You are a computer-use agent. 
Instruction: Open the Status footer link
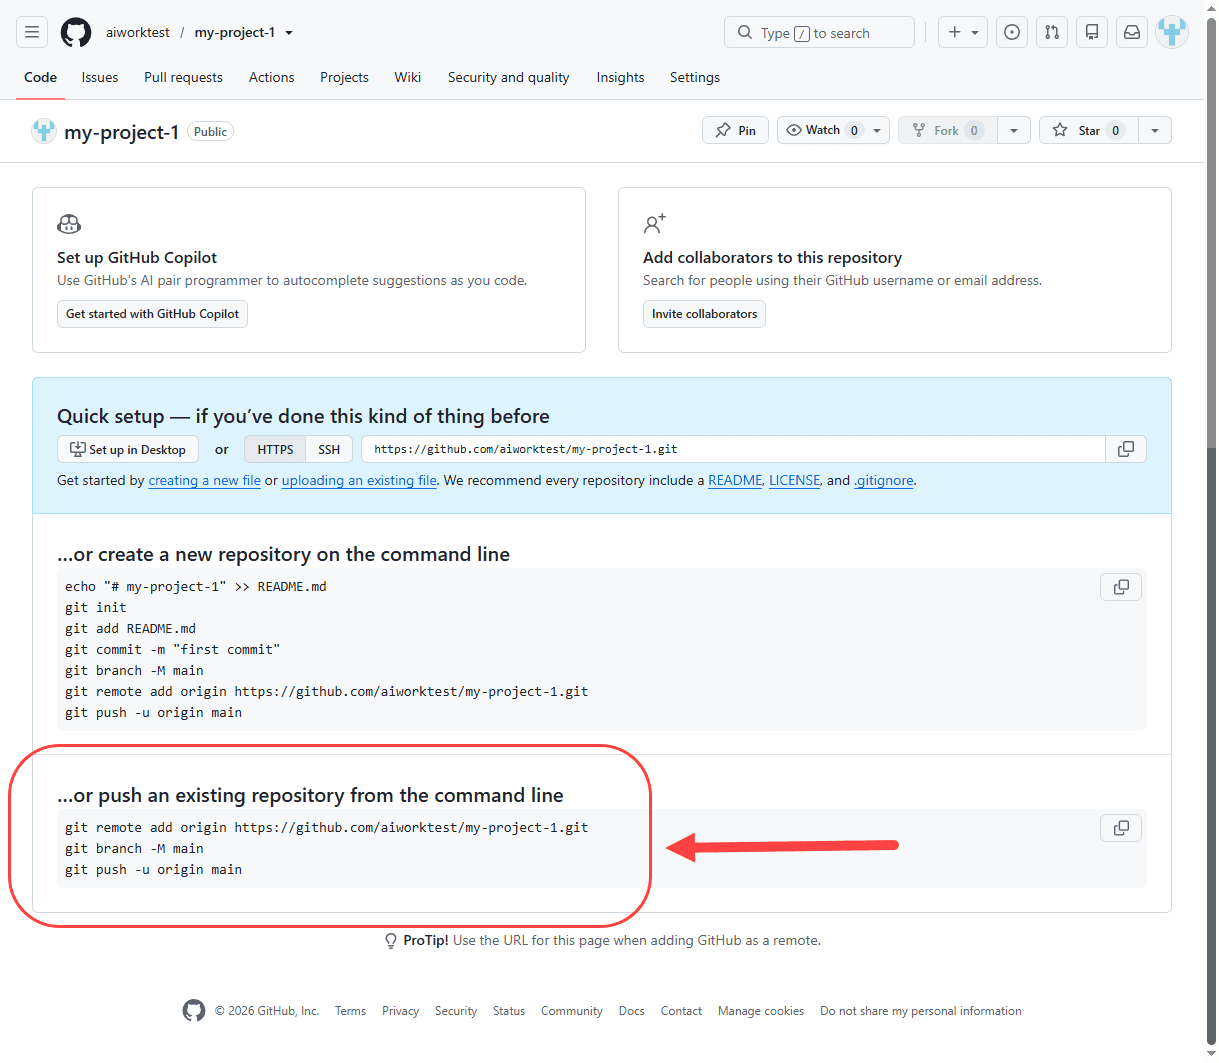pyautogui.click(x=509, y=1011)
